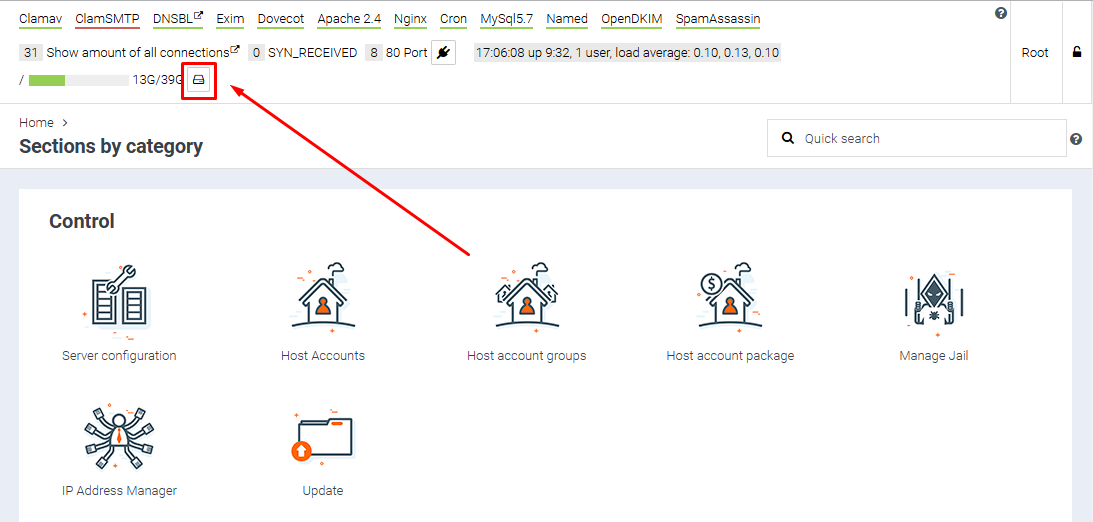Viewport: 1093px width, 522px height.
Task: Click the Cron service link
Action: tap(454, 19)
